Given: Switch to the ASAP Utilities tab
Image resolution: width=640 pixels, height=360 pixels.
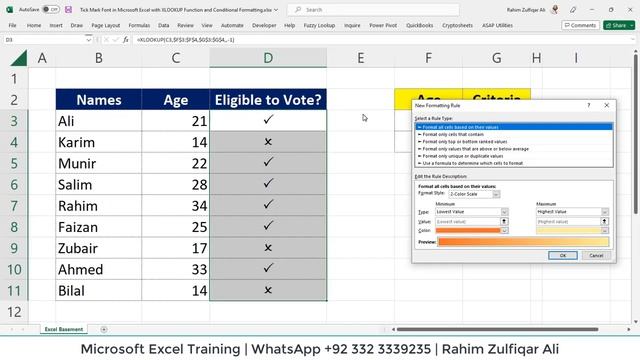Looking at the screenshot, I should point(497,25).
